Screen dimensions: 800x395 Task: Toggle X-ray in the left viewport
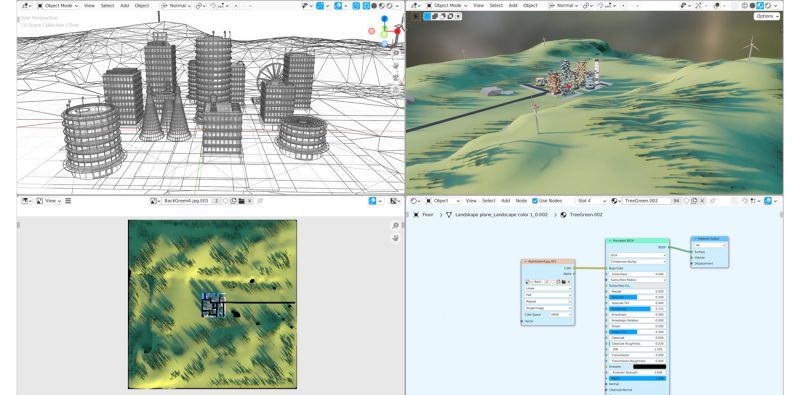click(x=356, y=6)
